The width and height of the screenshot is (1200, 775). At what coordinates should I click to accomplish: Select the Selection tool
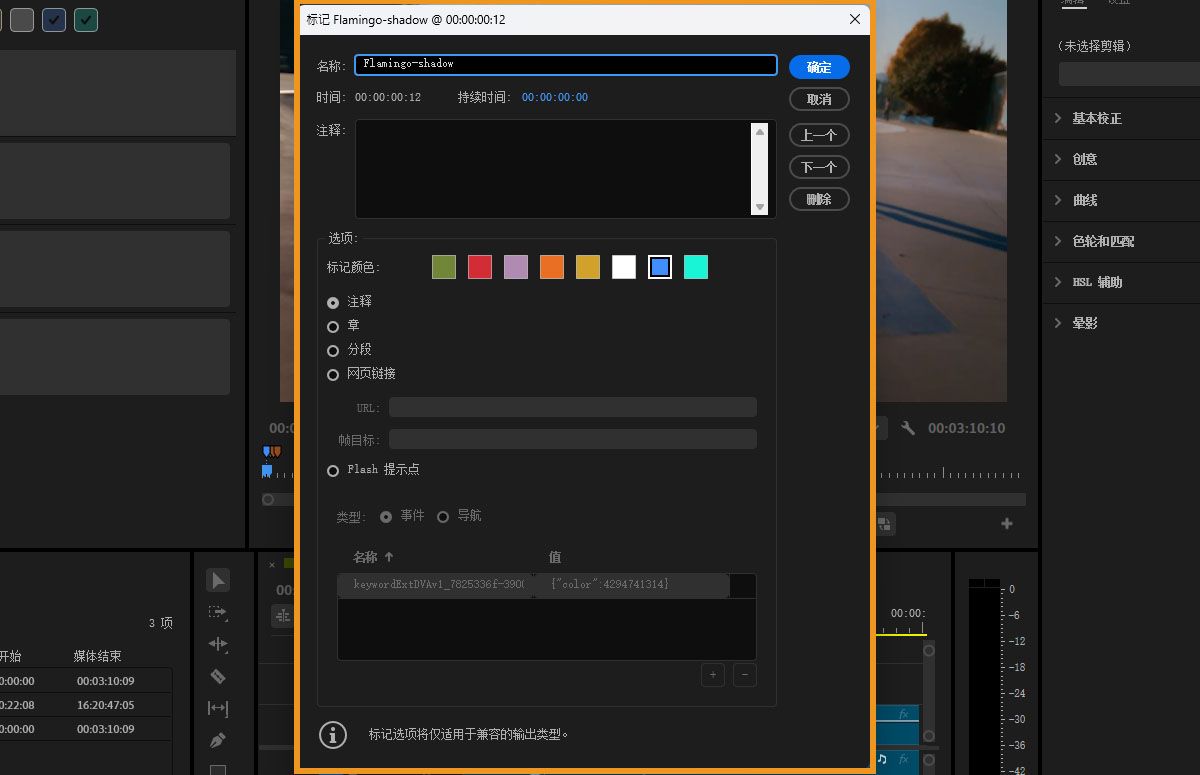coord(218,580)
